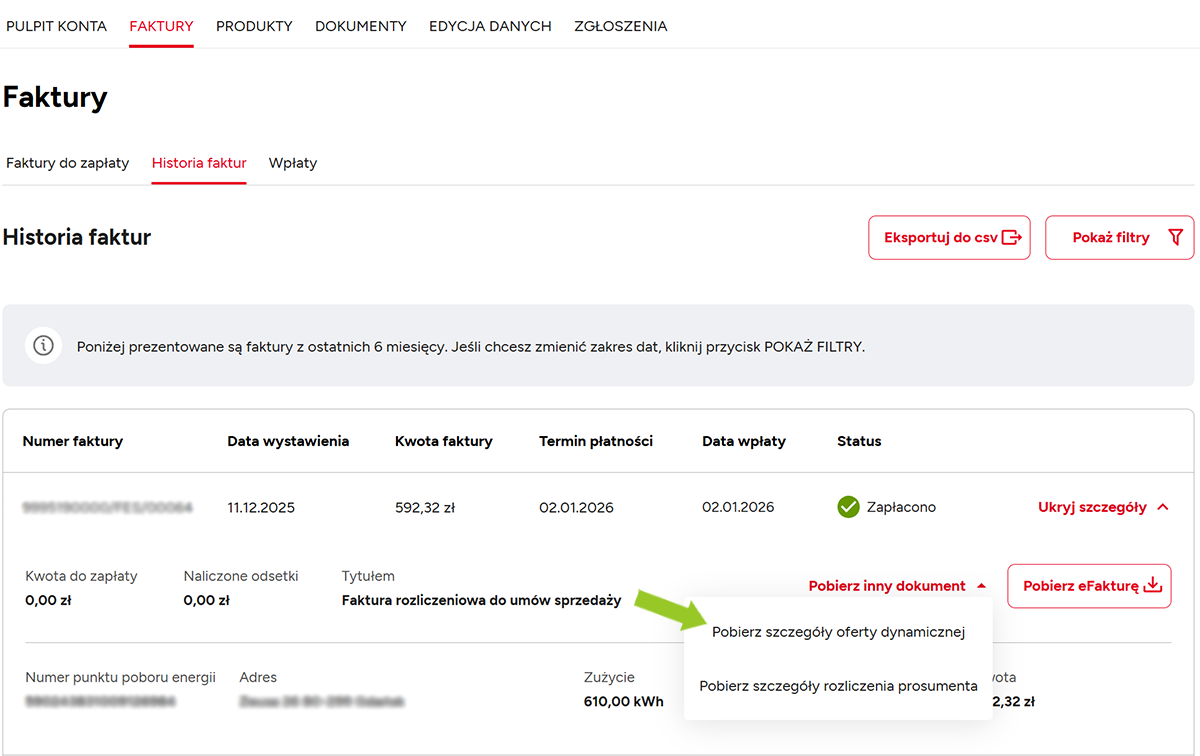The image size is (1200, 756).
Task: Click the blurred invoice number in the row
Action: pyautogui.click(x=107, y=508)
